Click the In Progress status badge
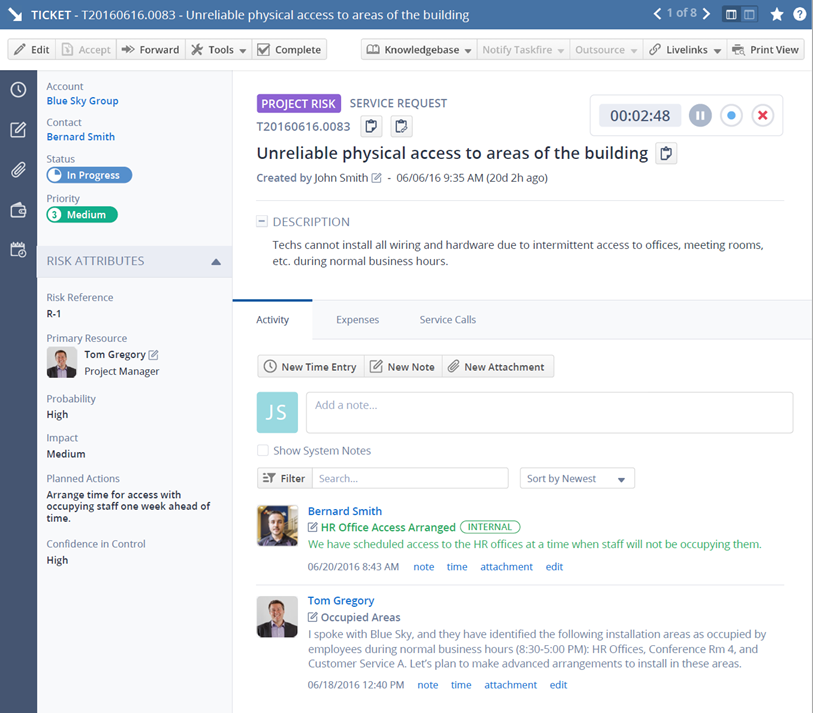The width and height of the screenshot is (813, 713). click(x=89, y=175)
